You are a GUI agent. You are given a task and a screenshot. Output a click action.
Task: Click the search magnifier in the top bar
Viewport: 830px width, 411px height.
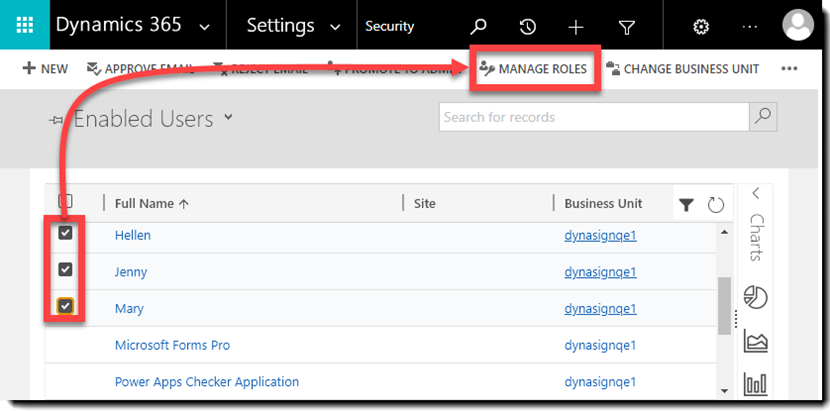[479, 26]
